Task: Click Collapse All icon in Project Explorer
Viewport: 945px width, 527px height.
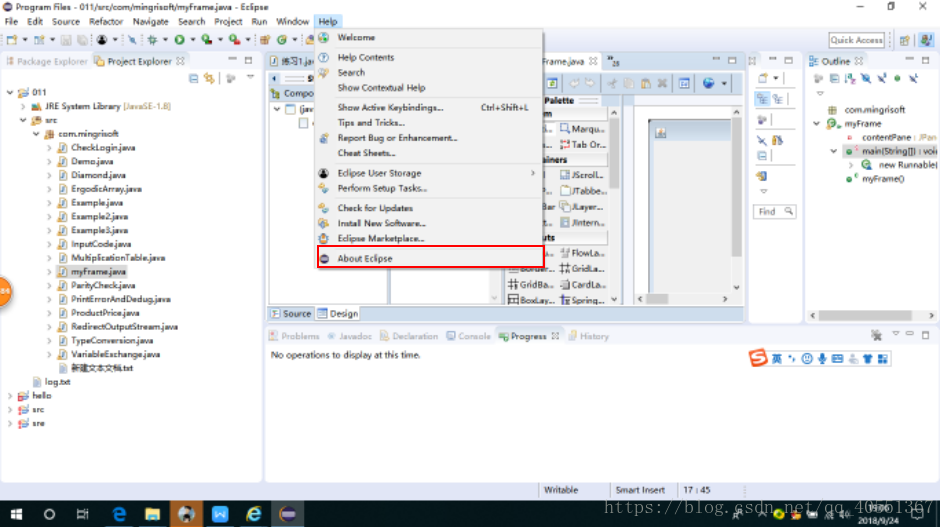Action: pos(193,78)
